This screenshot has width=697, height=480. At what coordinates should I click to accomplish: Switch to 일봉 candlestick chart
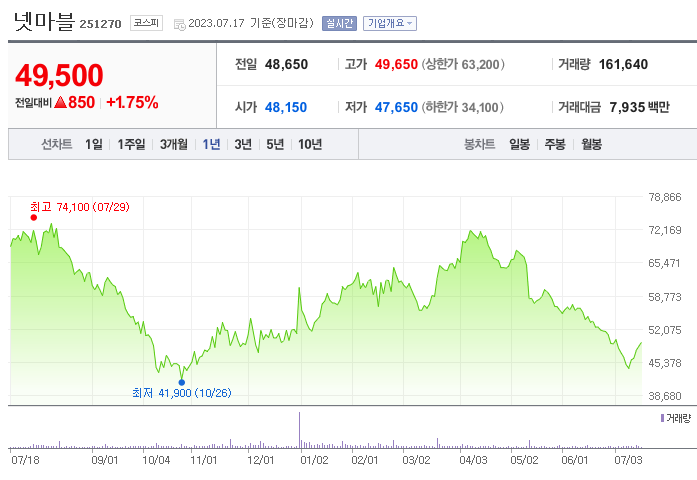tap(519, 144)
